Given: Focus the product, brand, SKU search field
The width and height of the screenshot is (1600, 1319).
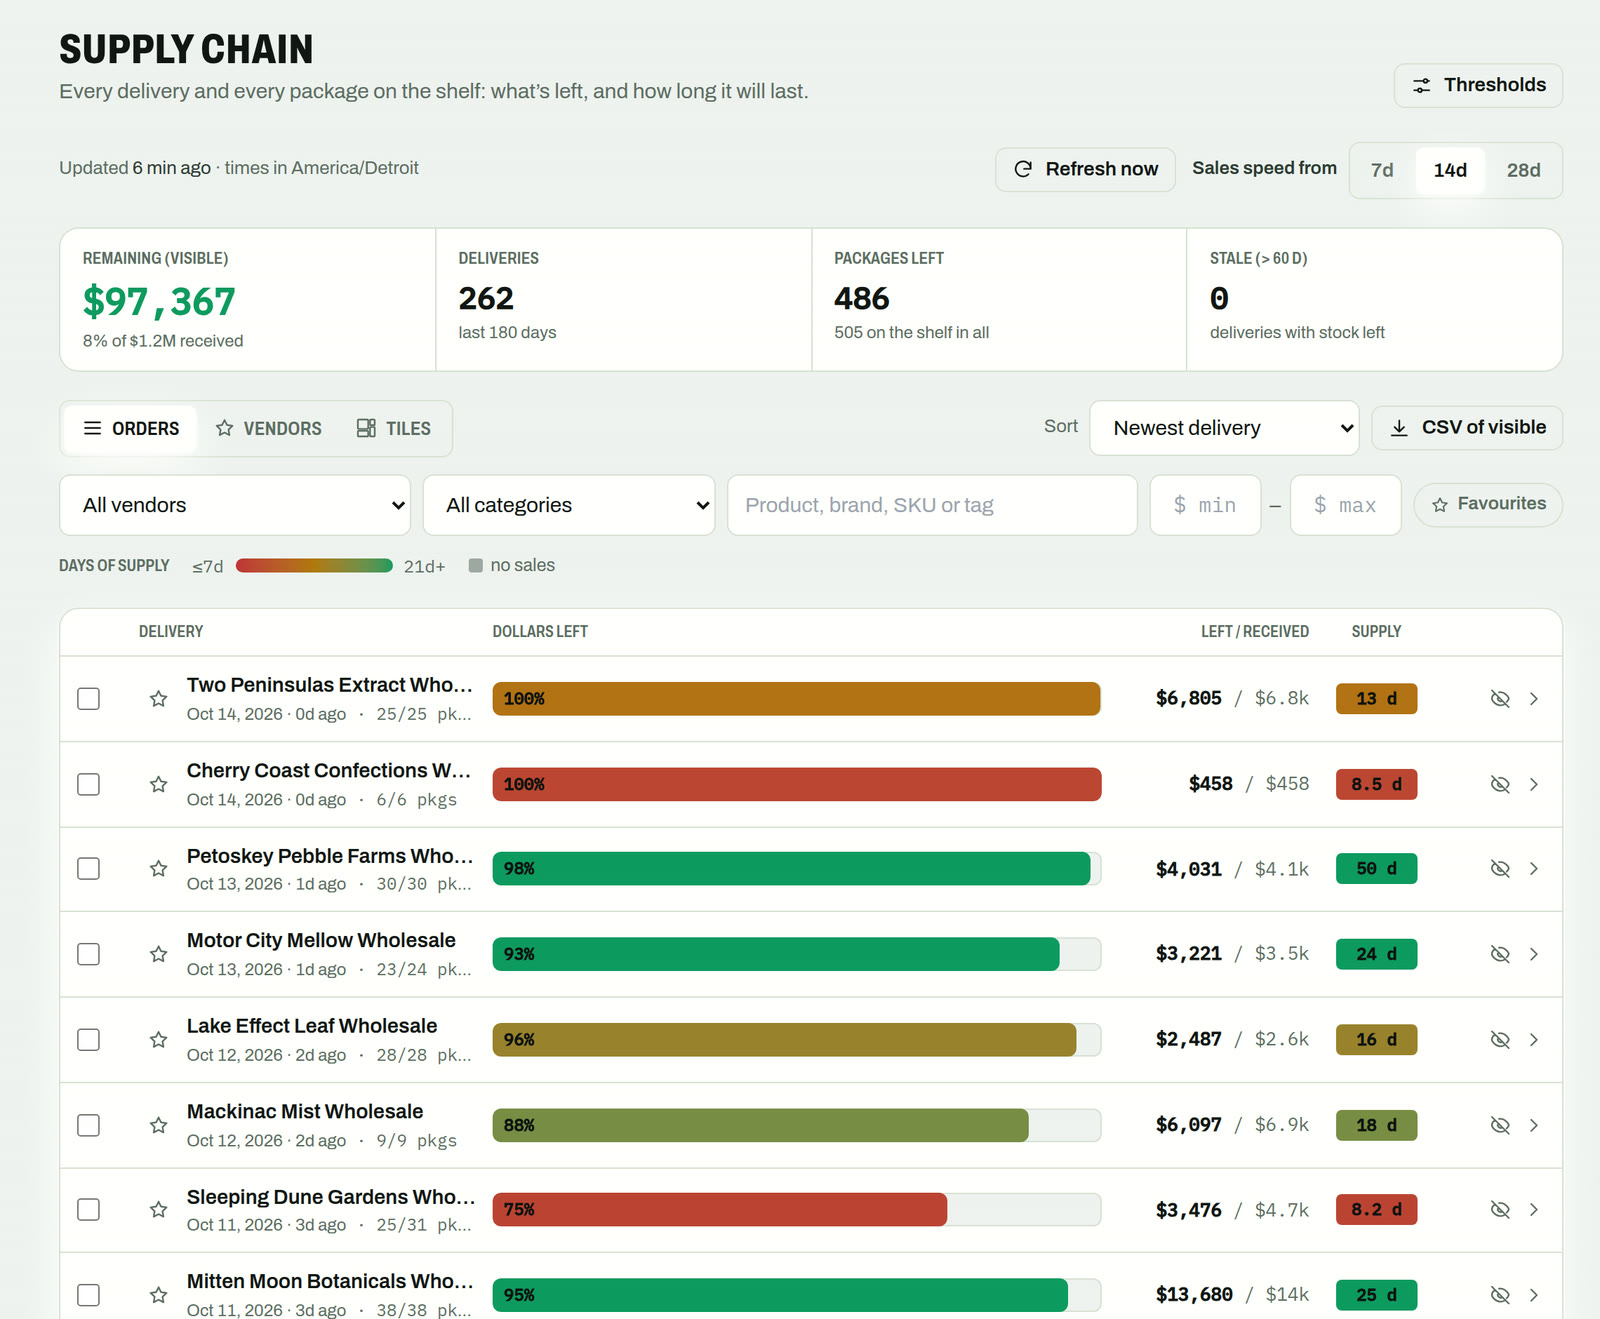Looking at the screenshot, I should click(x=932, y=505).
